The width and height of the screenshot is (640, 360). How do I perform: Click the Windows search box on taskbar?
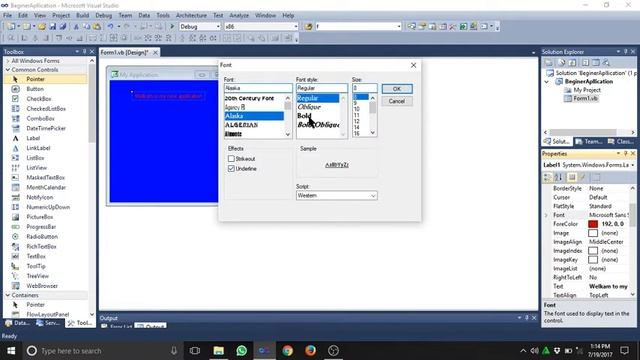coord(102,351)
